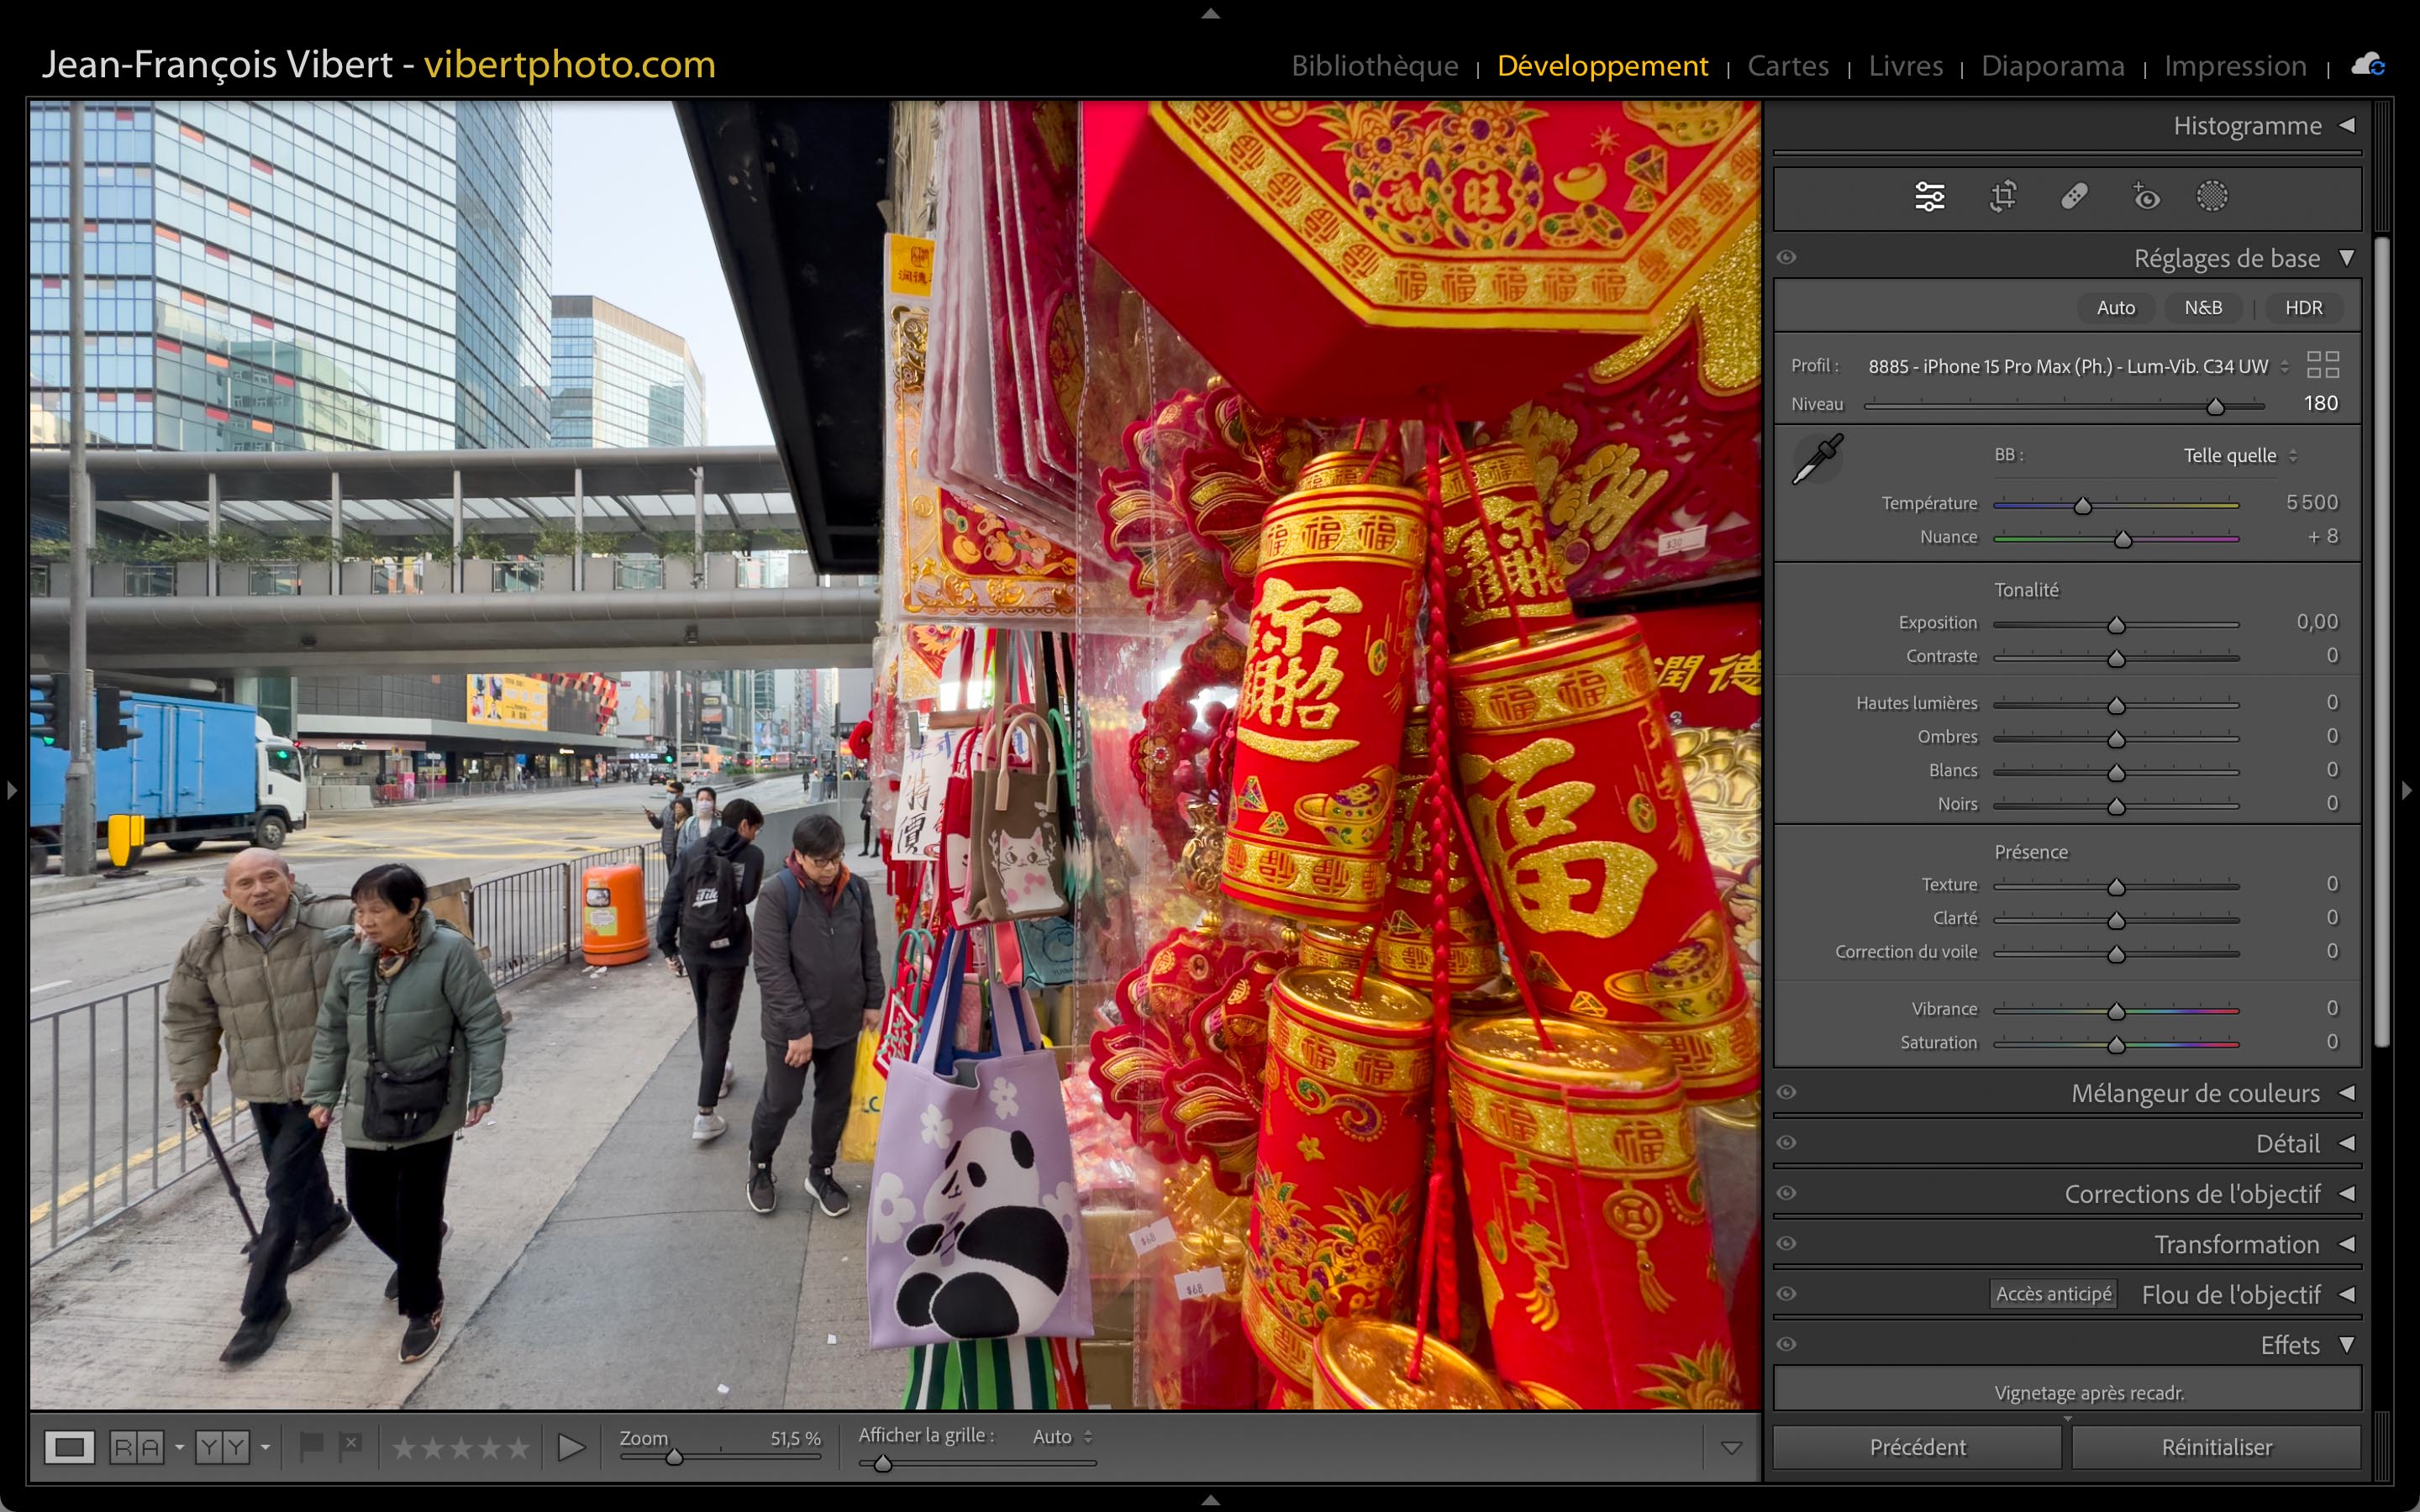Click the Exposition slider handle
Viewport: 2420px width, 1512px height.
[x=2116, y=625]
